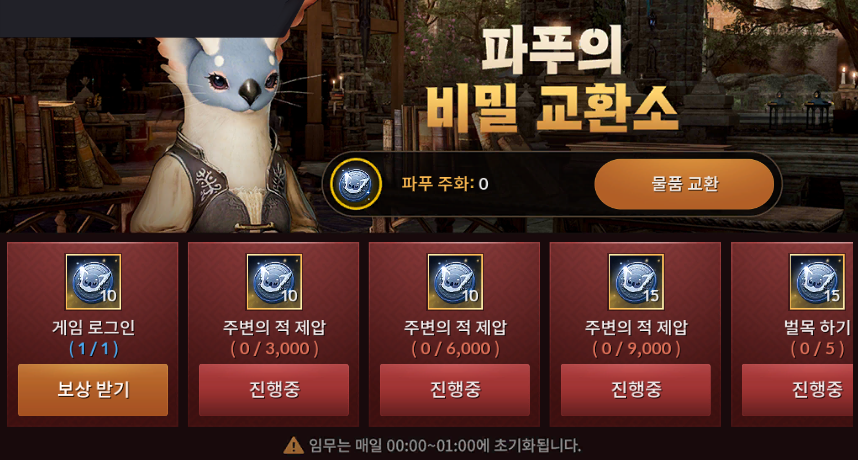Click the daily reset notice text at bottom

pyautogui.click(x=444, y=445)
